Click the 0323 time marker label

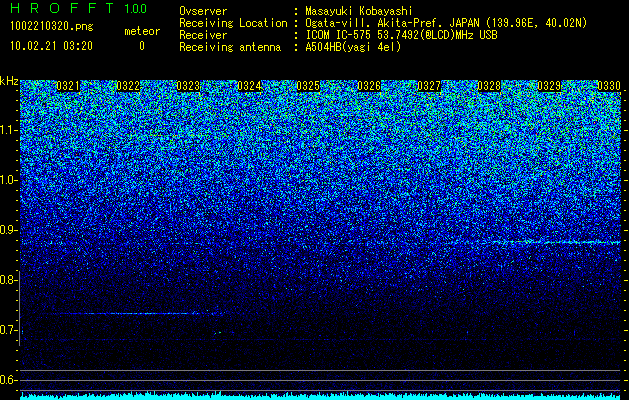tap(188, 86)
